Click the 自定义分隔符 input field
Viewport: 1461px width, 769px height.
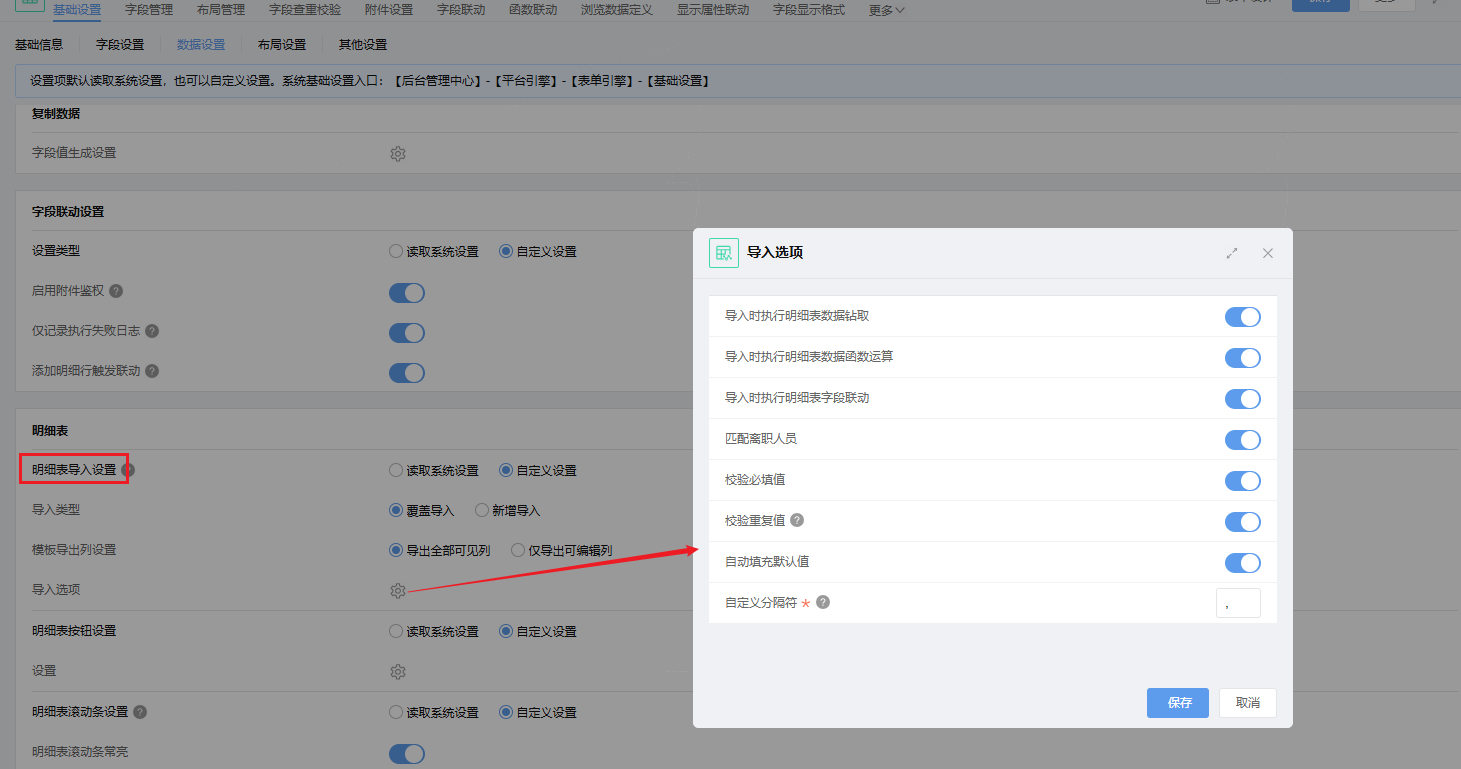pyautogui.click(x=1238, y=603)
